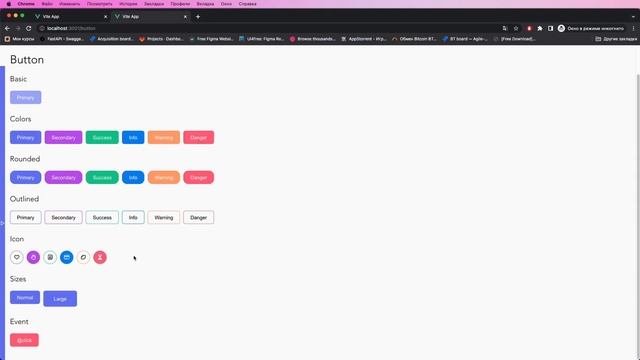This screenshot has width=640, height=360.
Task: Click the Colors Primary button
Action: (25, 138)
